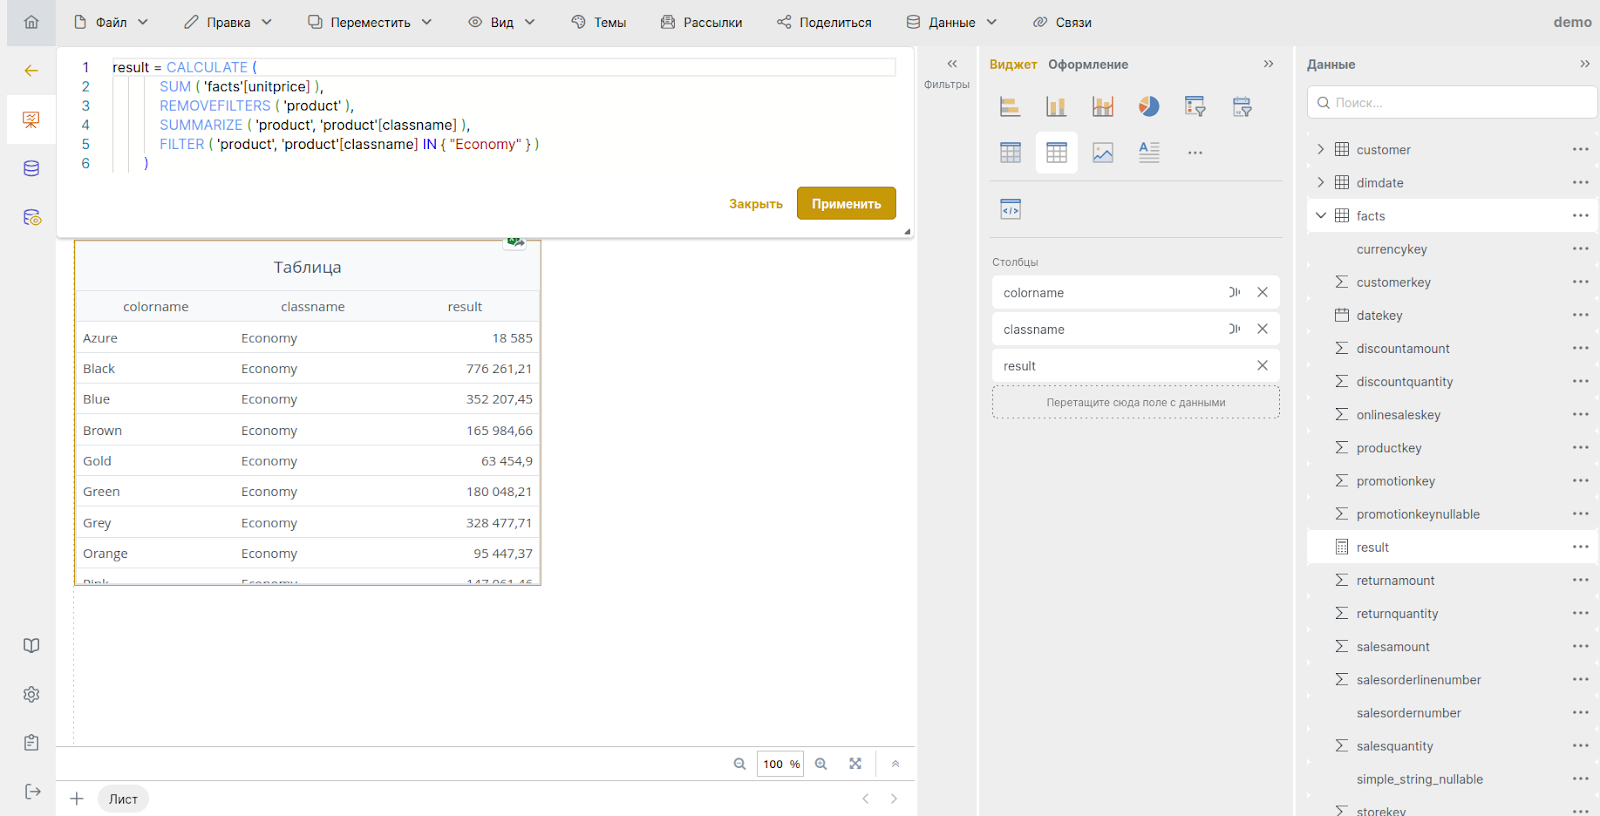Toggle the grouping icon for classname column
Image resolution: width=1600 pixels, height=816 pixels.
point(1234,329)
